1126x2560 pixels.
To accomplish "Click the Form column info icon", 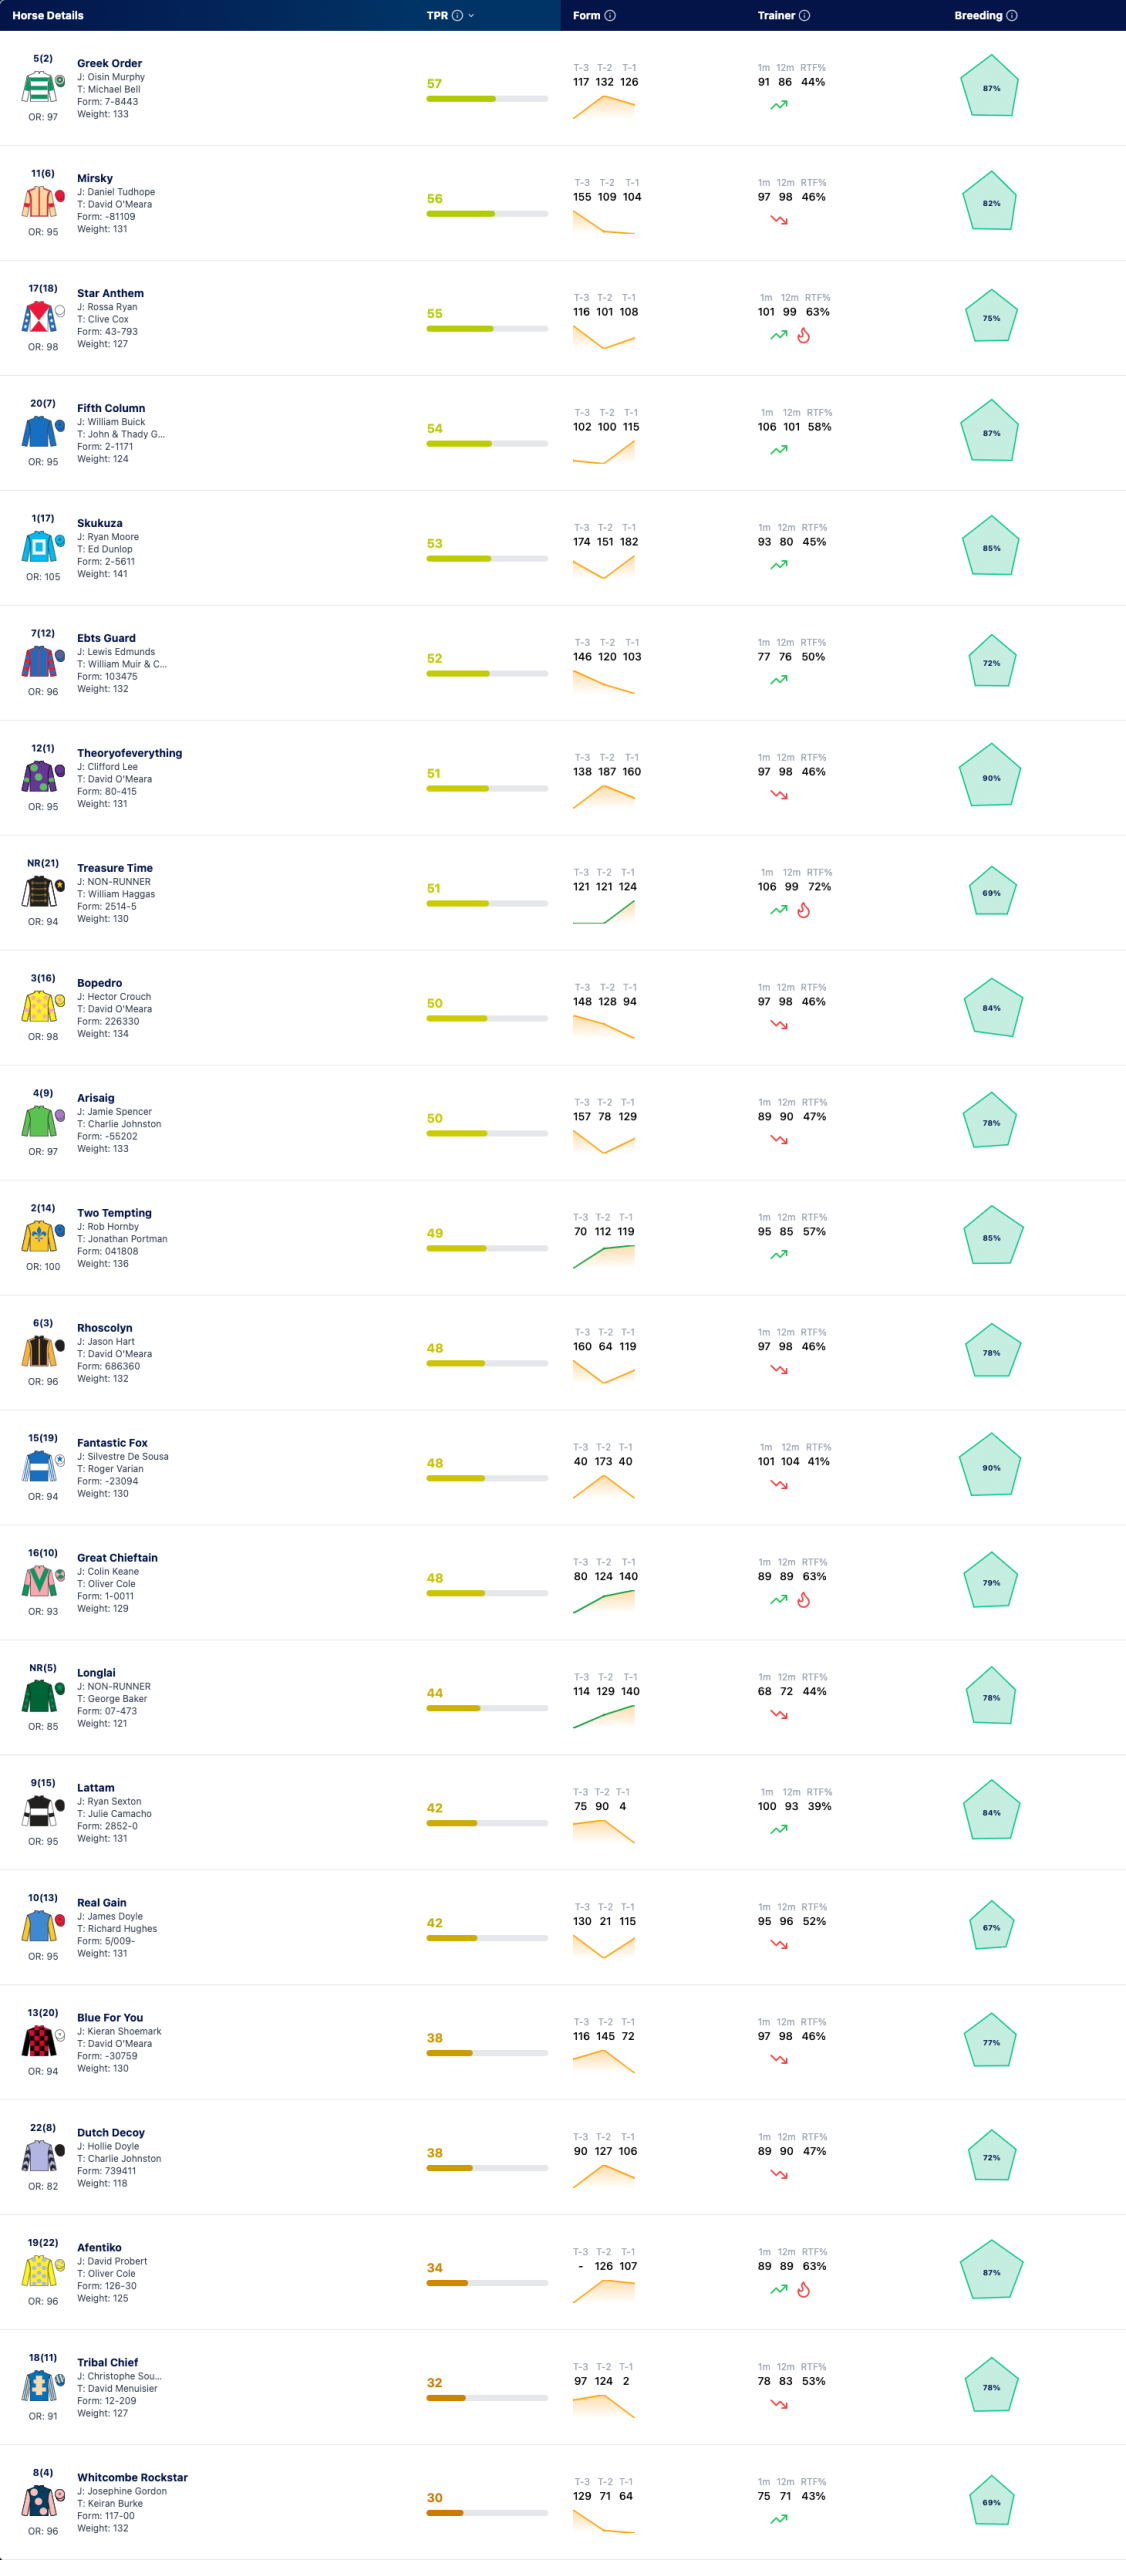I will click(610, 15).
